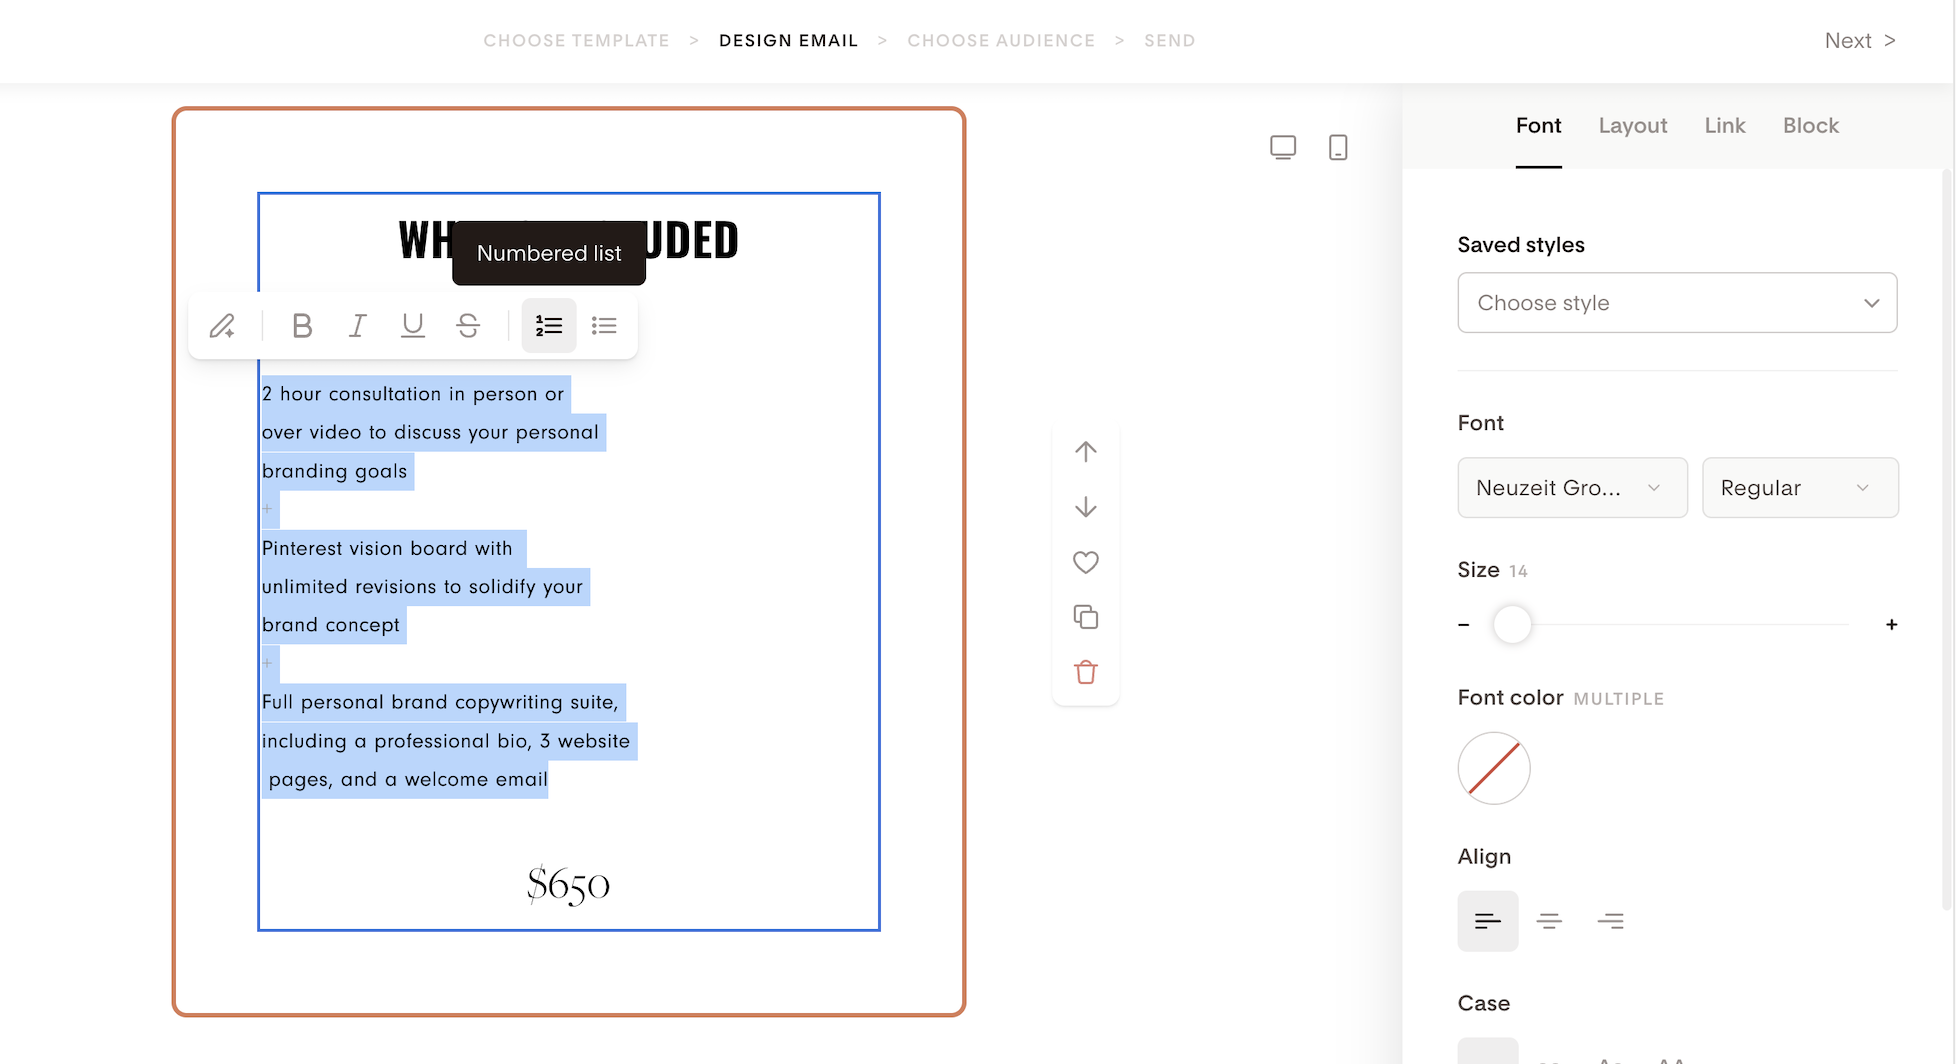Open the Choose style dropdown
1956x1064 pixels.
tap(1677, 303)
